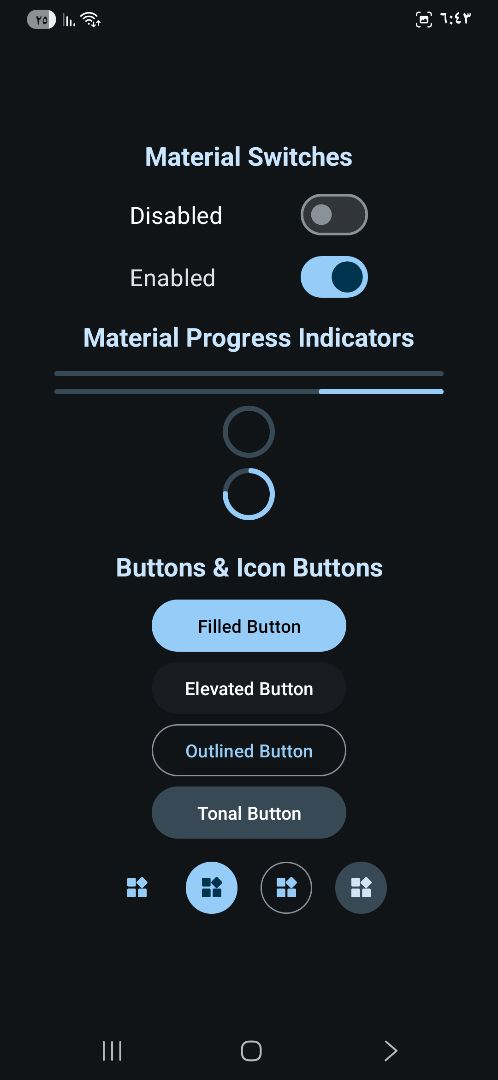This screenshot has height=1080, width=498.
Task: Turn off the Enabled material switch
Action: click(x=334, y=278)
